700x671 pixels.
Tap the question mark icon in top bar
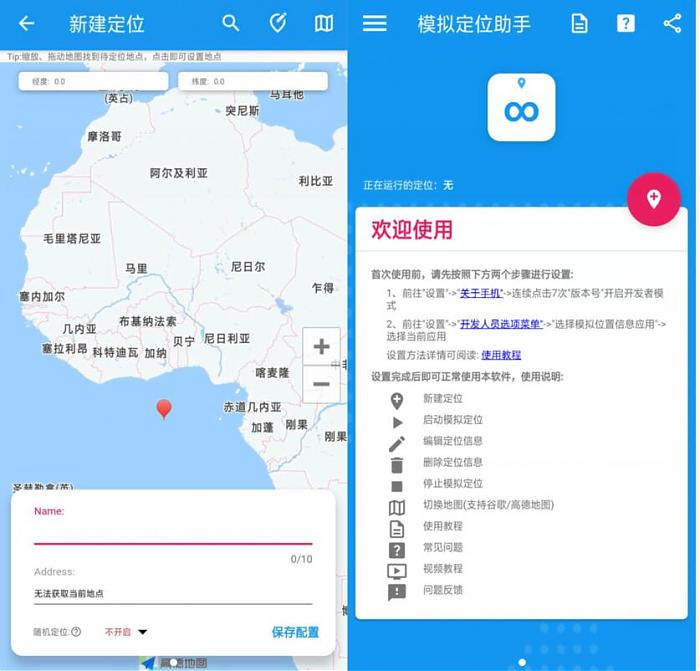[625, 23]
